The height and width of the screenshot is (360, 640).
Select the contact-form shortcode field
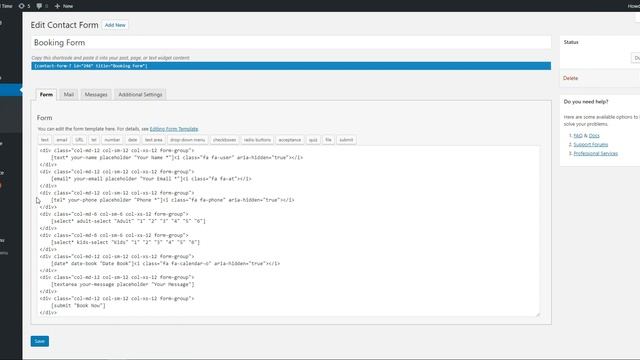(x=291, y=66)
